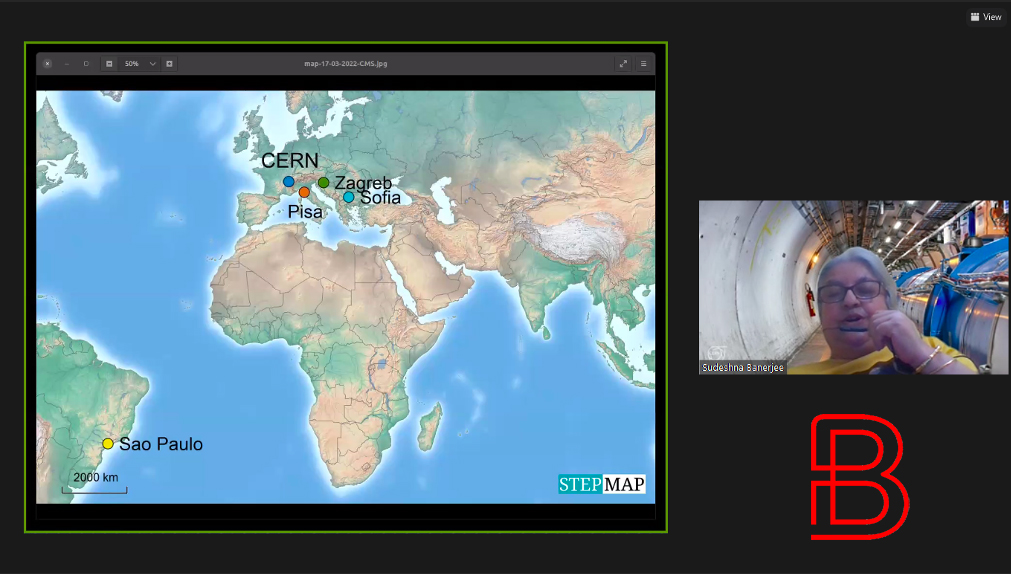Screen dimensions: 1011x574
Task: Click the Sudeshna Banerjee name label
Action: (x=743, y=368)
